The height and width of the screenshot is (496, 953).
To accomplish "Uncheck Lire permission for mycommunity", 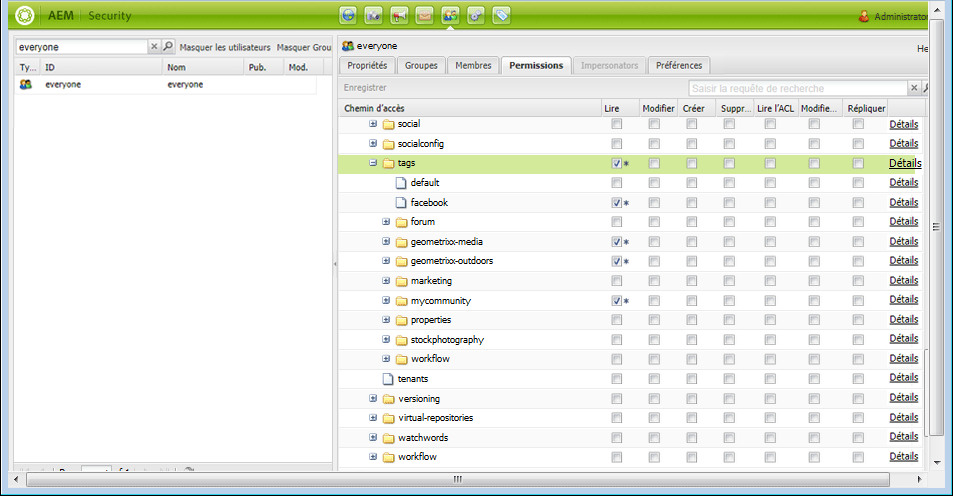I will (616, 300).
